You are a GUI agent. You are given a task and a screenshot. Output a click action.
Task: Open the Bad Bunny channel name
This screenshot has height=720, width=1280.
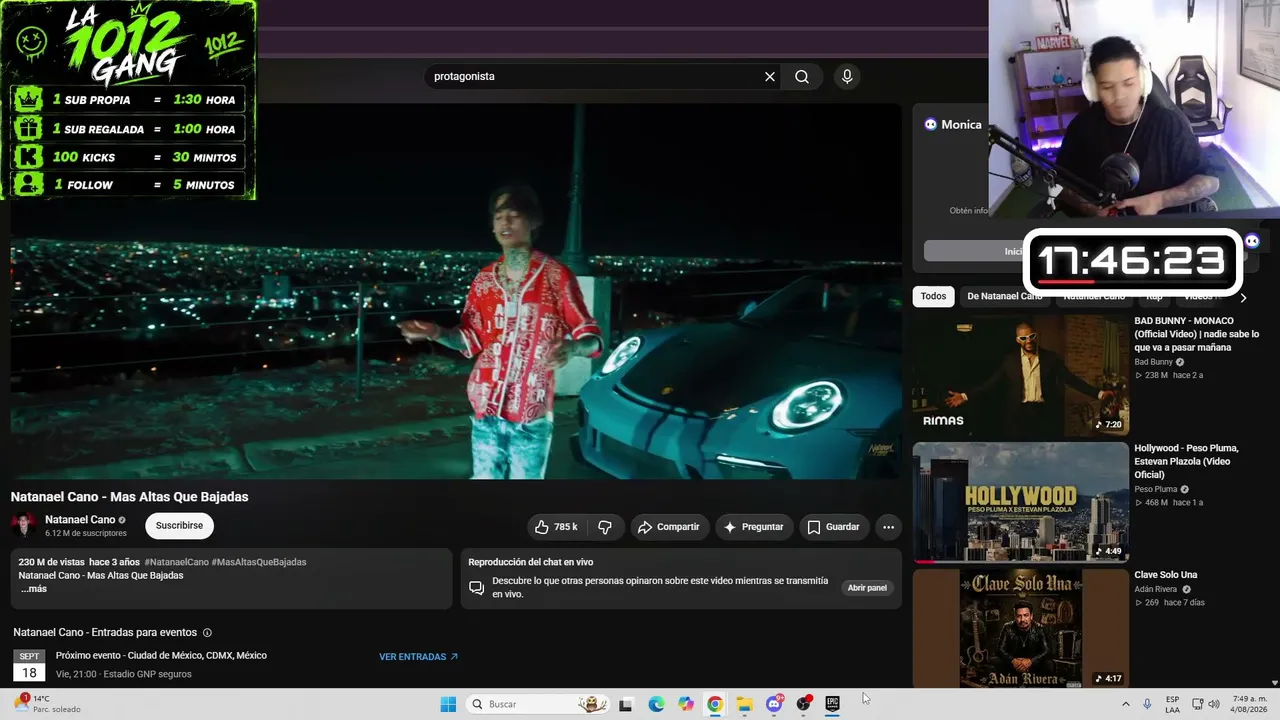pos(1153,362)
